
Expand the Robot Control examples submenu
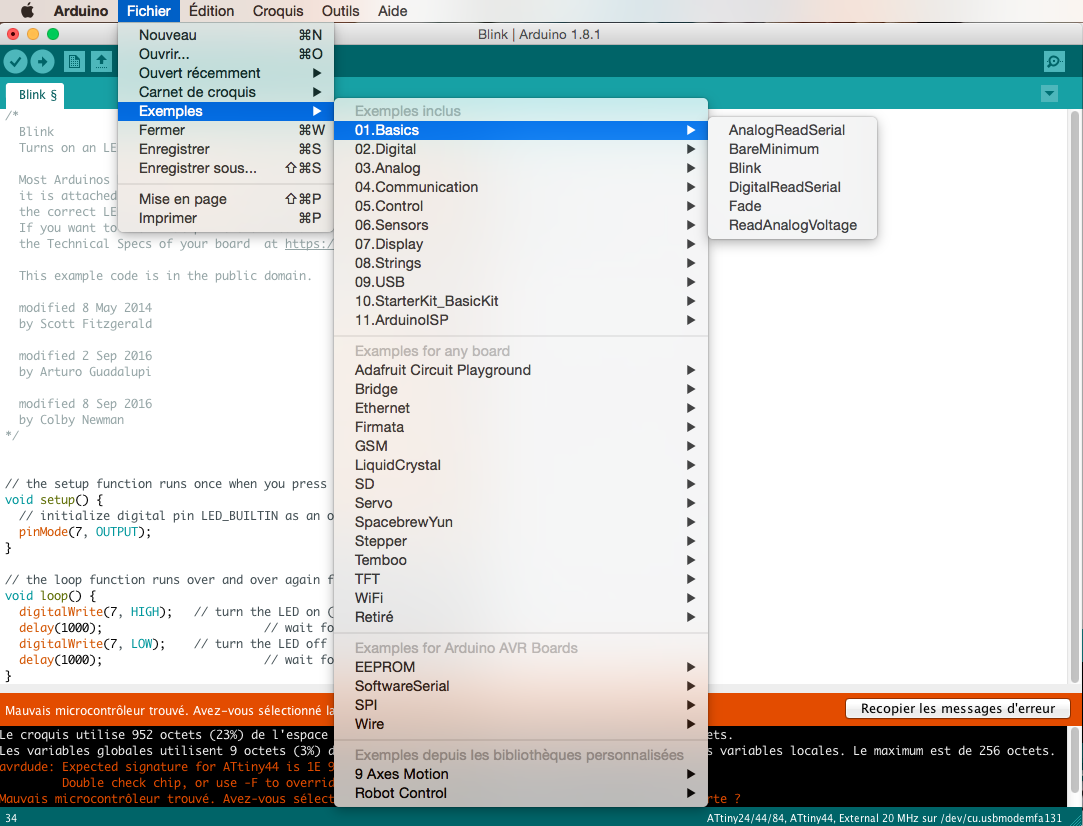click(521, 793)
